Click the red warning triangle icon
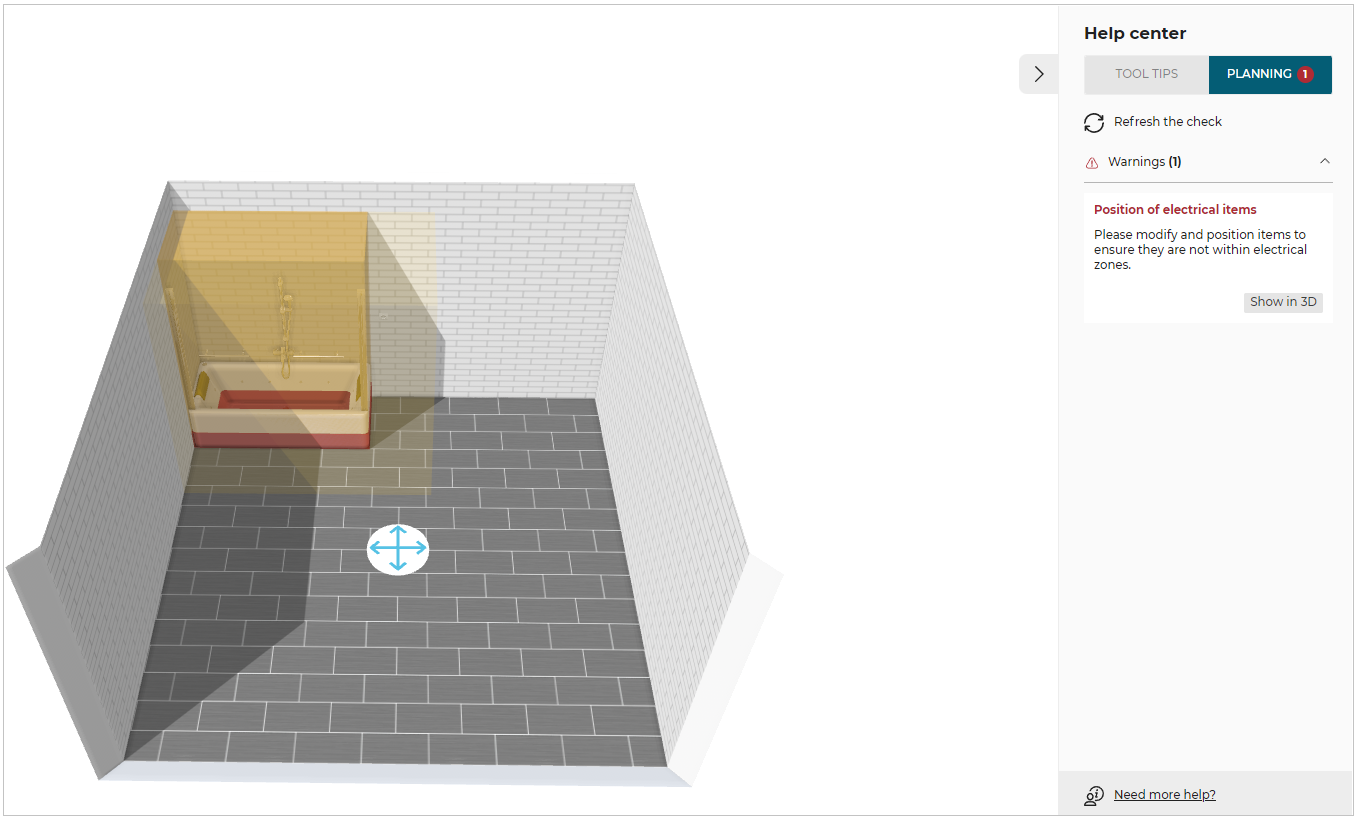Image resolution: width=1358 pixels, height=821 pixels. tap(1092, 162)
